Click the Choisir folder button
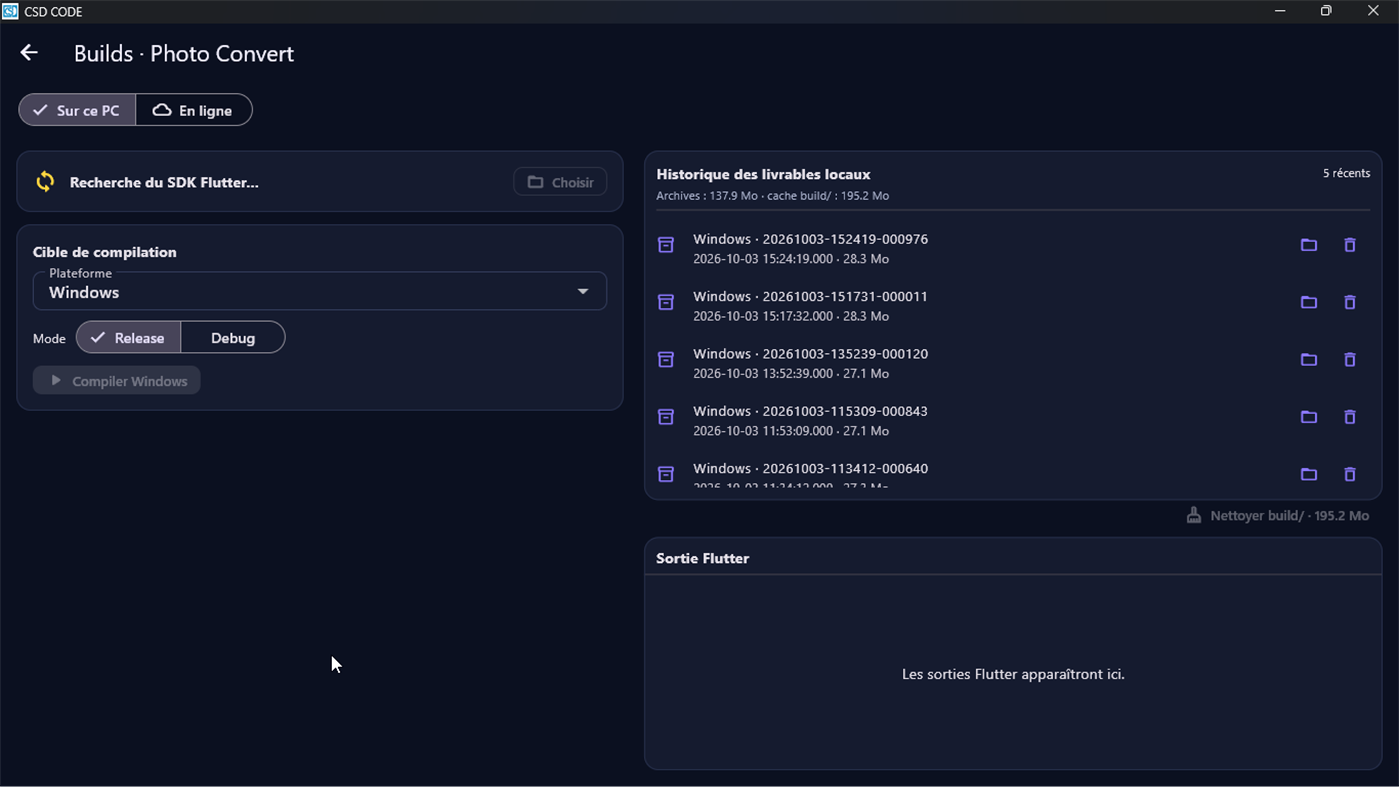Screen dimensions: 1399x787 pos(560,182)
